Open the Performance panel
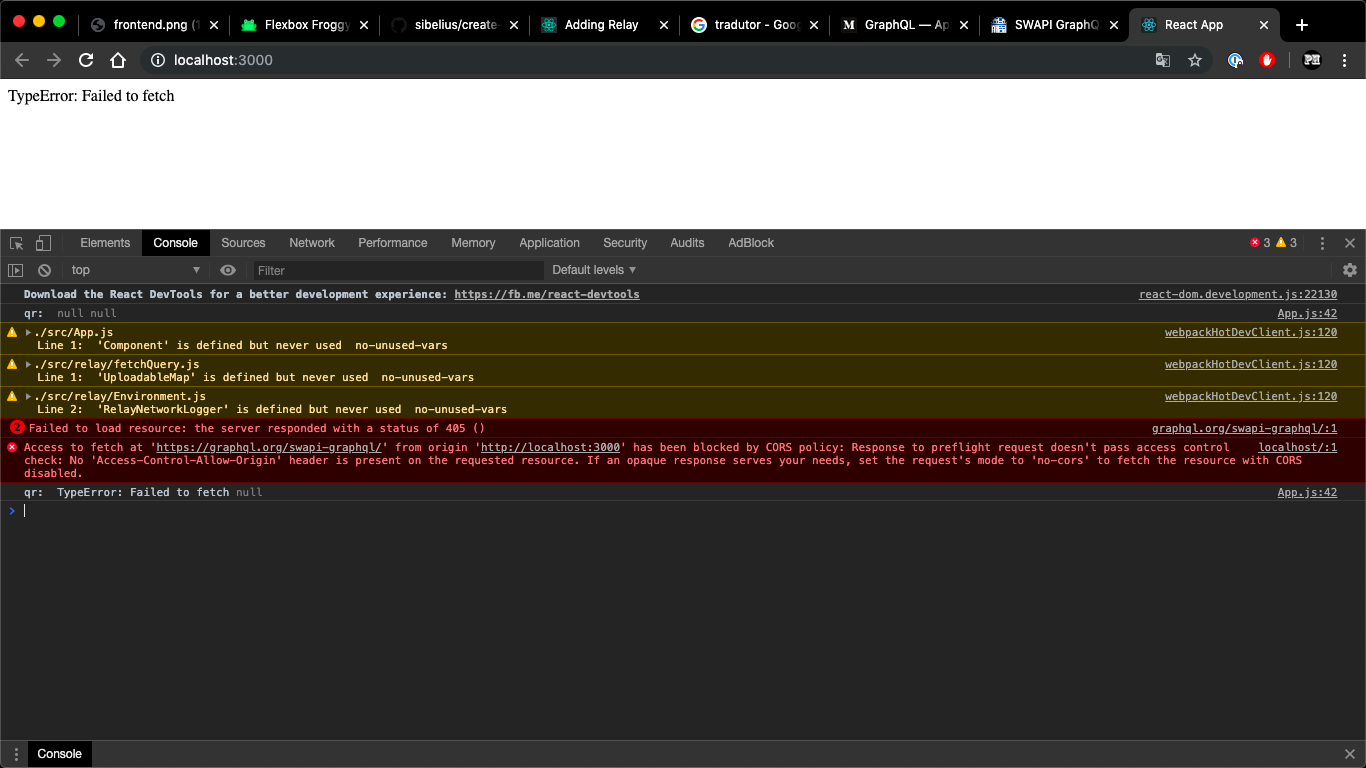 (393, 243)
